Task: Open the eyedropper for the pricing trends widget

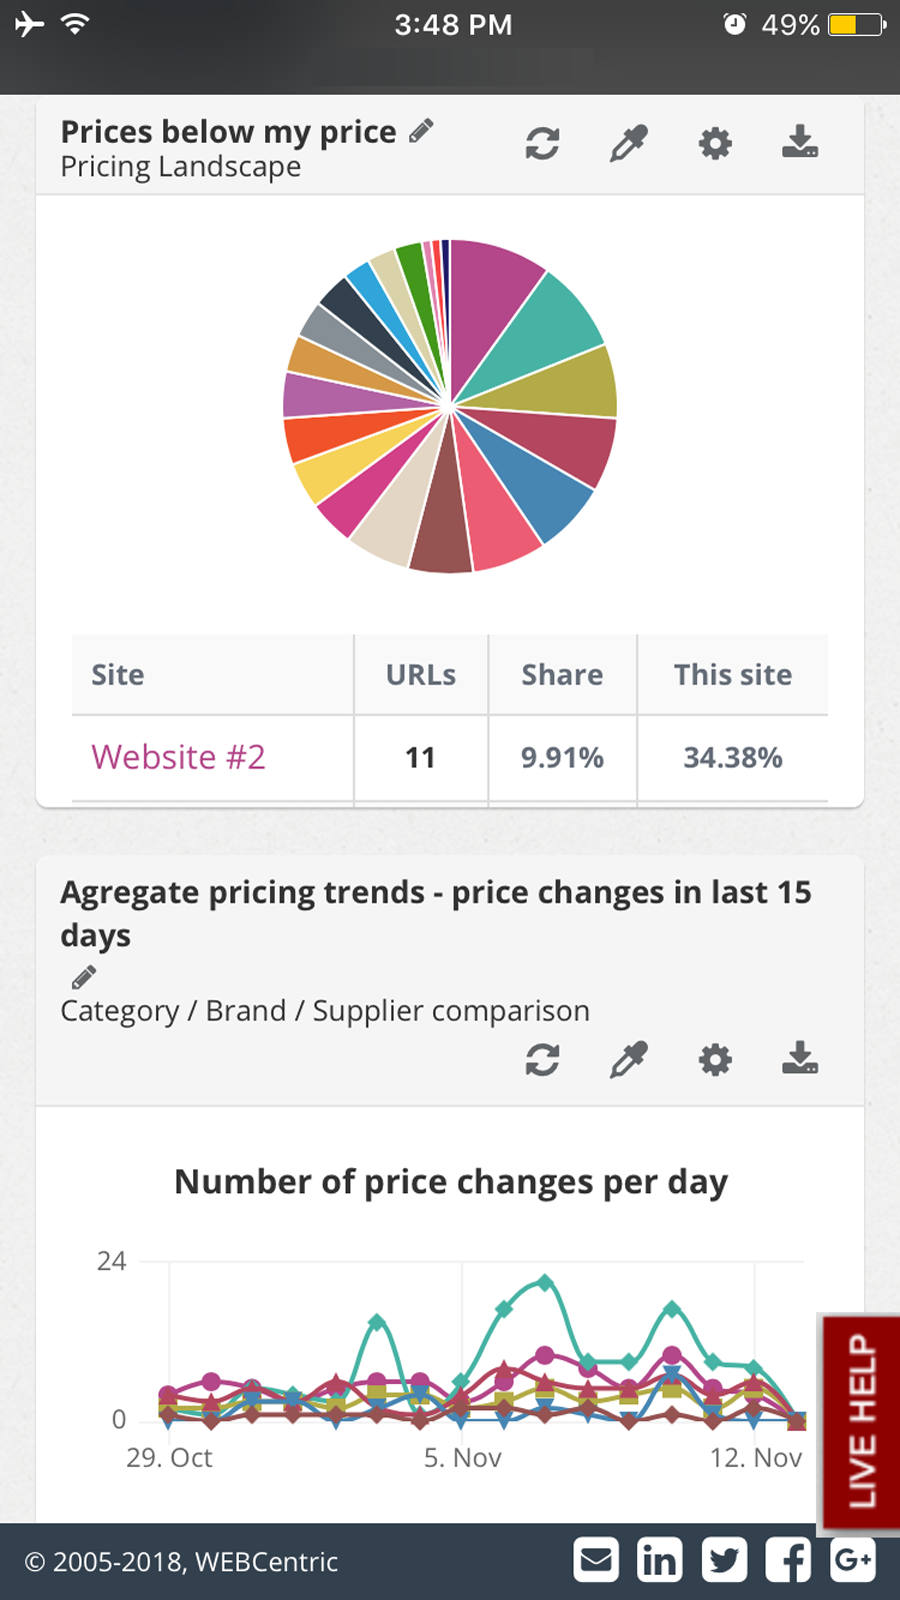Action: coord(629,1060)
